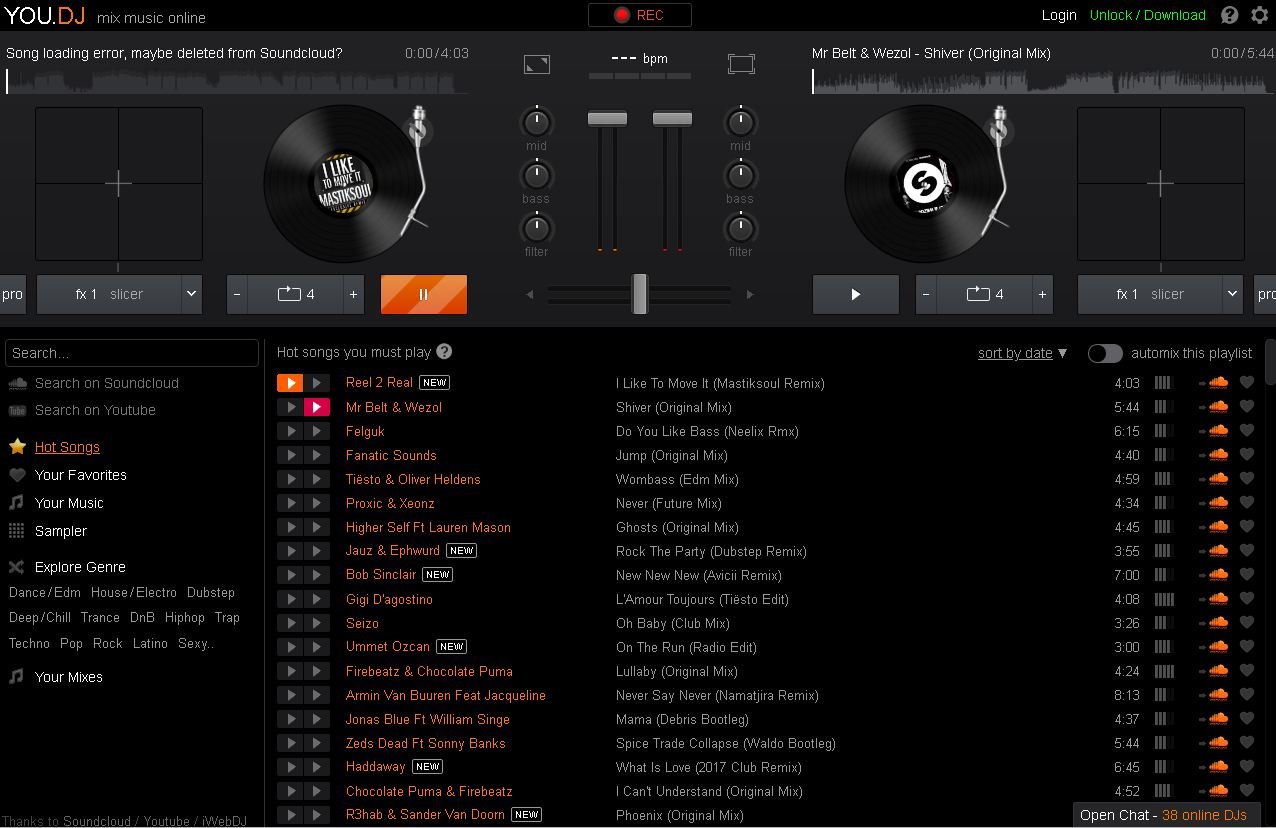Pause the left deck

tap(424, 294)
